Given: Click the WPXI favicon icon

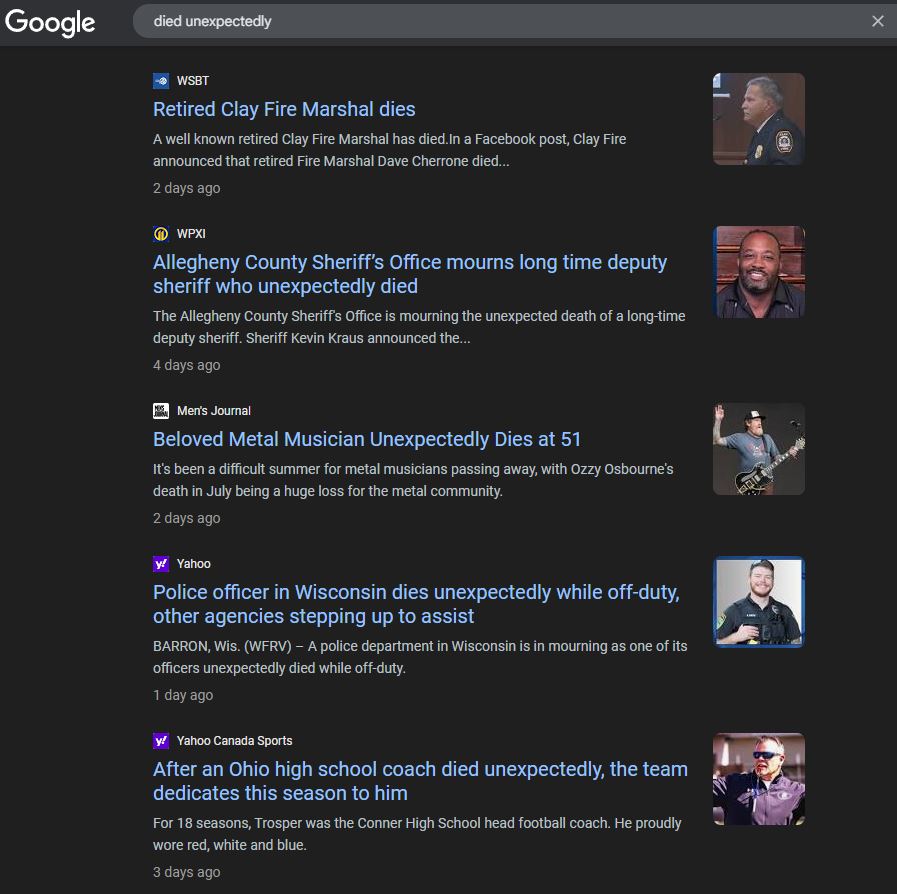Looking at the screenshot, I should (161, 233).
